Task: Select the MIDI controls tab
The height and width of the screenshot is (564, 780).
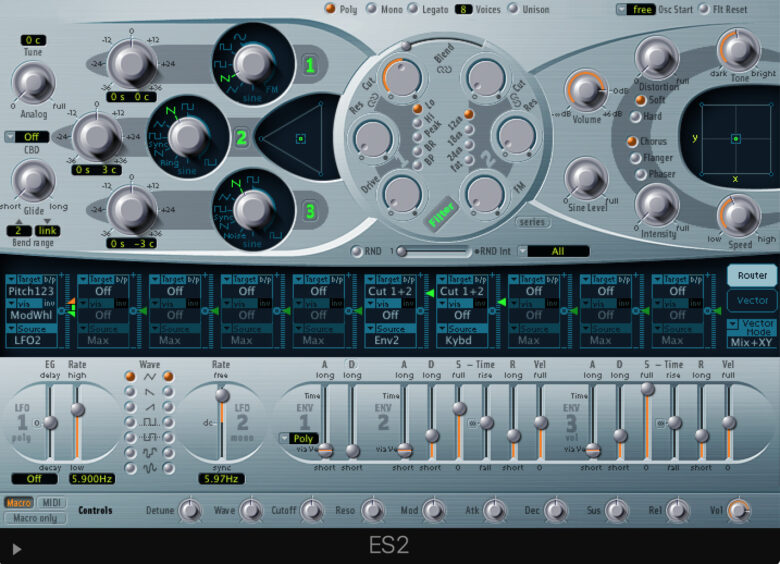Action: [51, 503]
